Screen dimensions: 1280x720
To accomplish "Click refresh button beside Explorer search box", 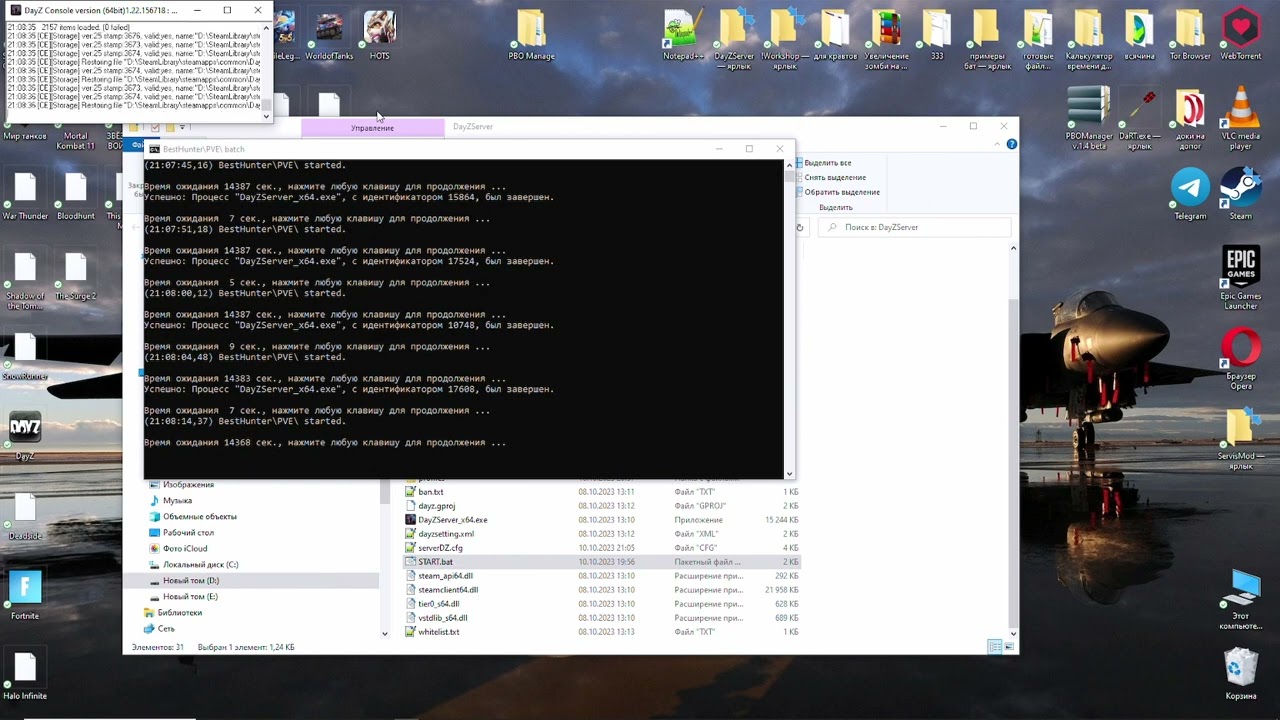I will pos(800,227).
